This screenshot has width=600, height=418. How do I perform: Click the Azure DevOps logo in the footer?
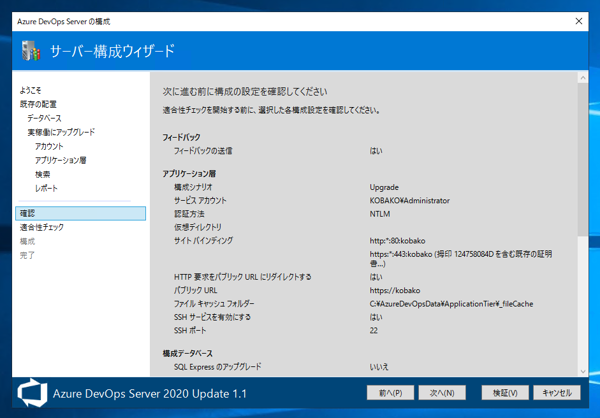coord(33,393)
